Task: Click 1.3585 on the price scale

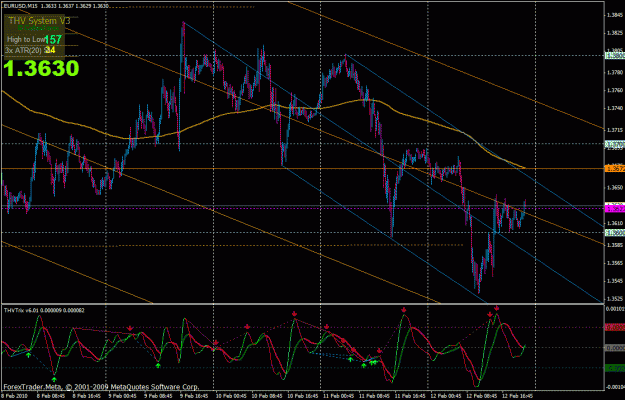Action: [x=614, y=245]
